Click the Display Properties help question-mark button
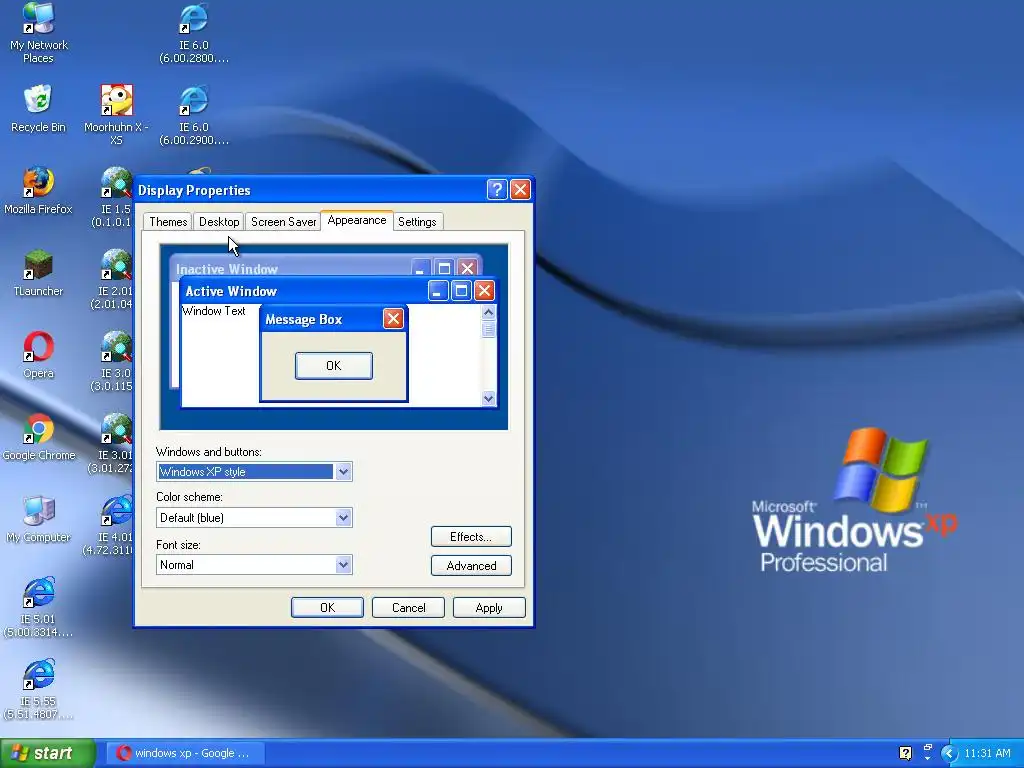 [497, 189]
